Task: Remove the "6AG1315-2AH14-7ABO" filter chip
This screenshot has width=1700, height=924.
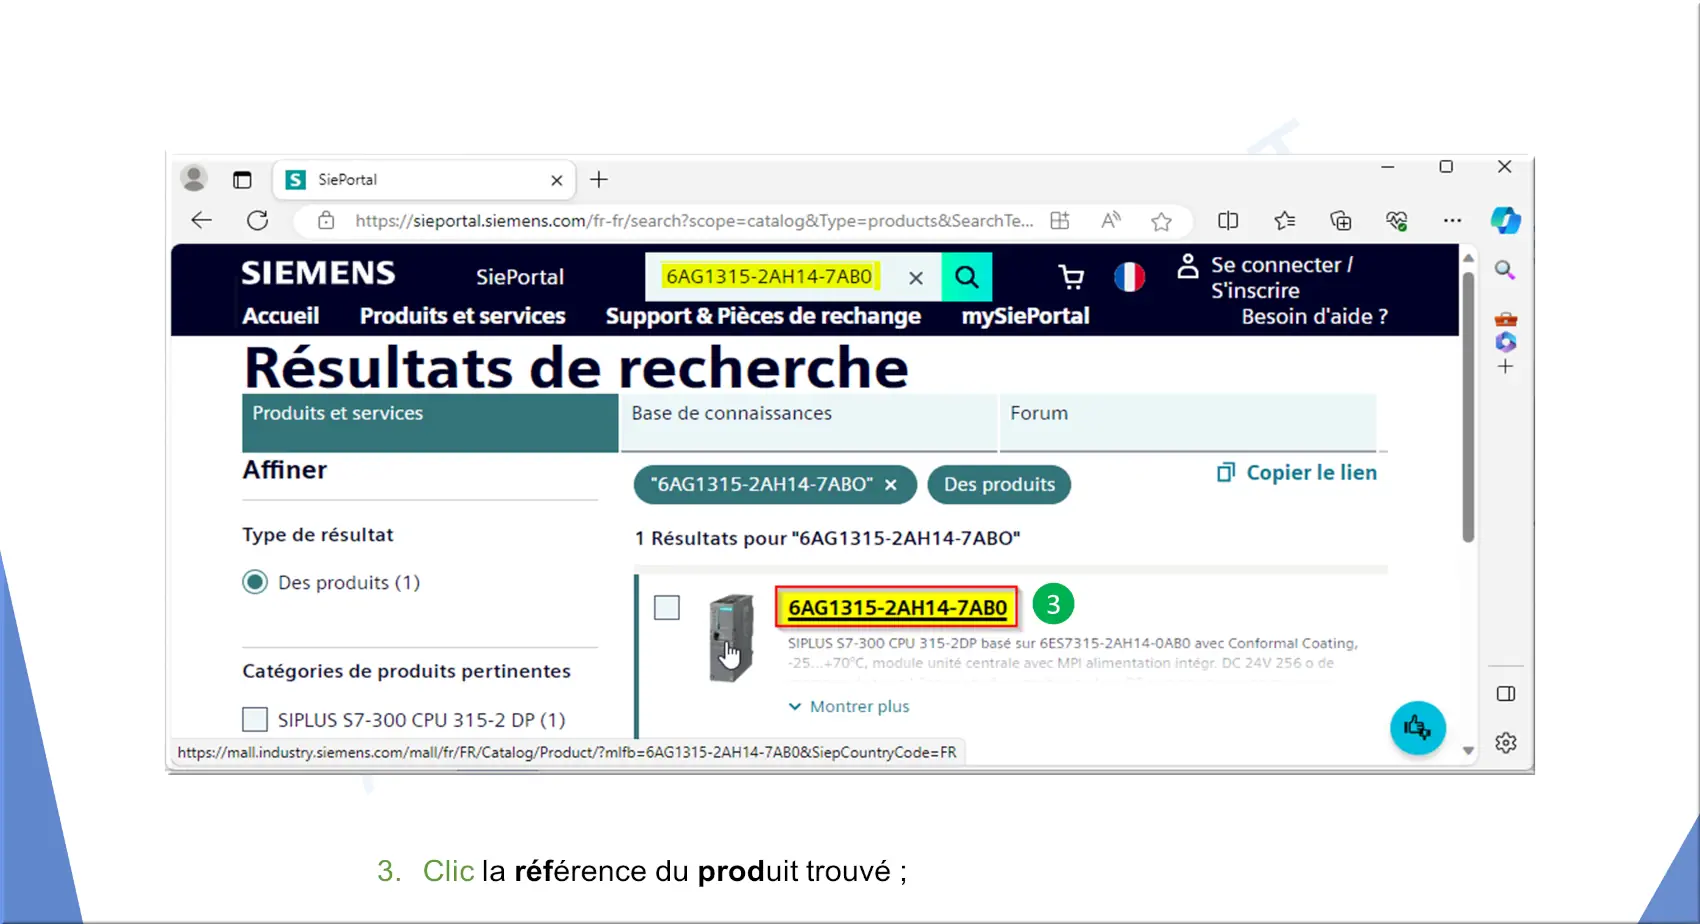Action: click(x=890, y=484)
